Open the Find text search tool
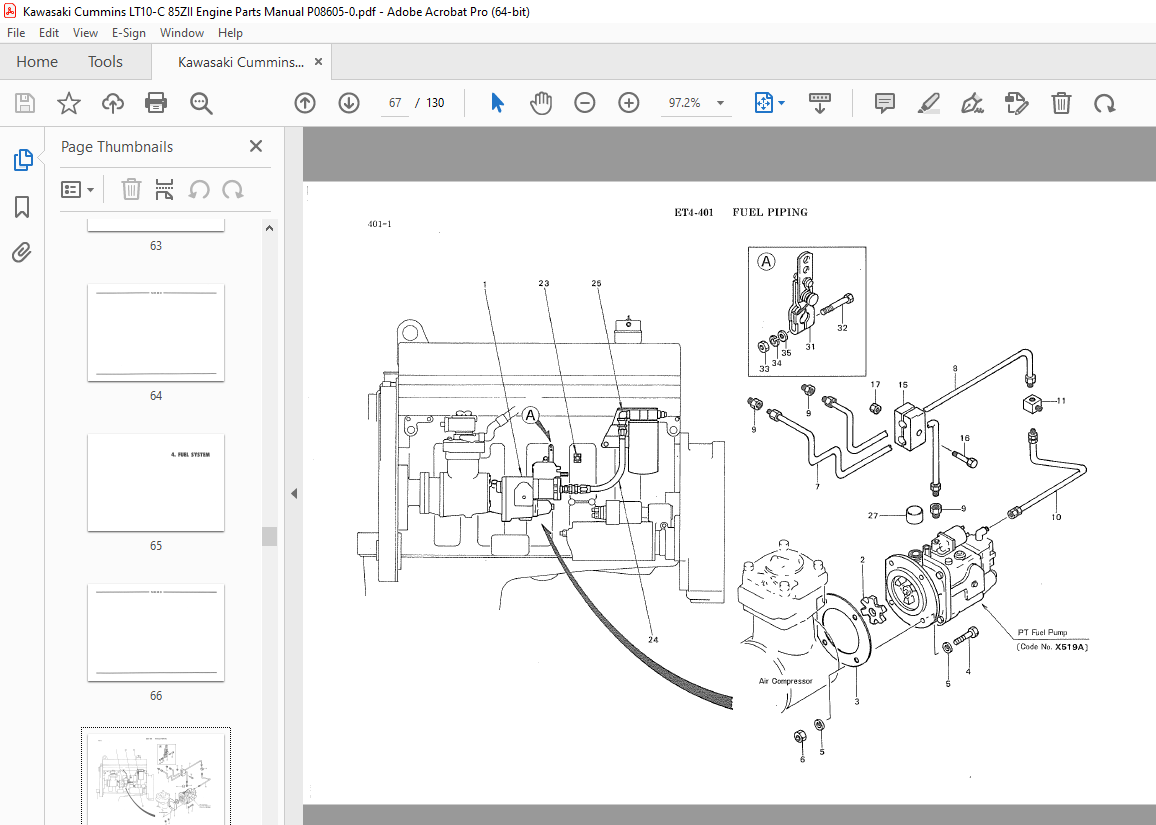This screenshot has height=825, width=1156. 201,103
